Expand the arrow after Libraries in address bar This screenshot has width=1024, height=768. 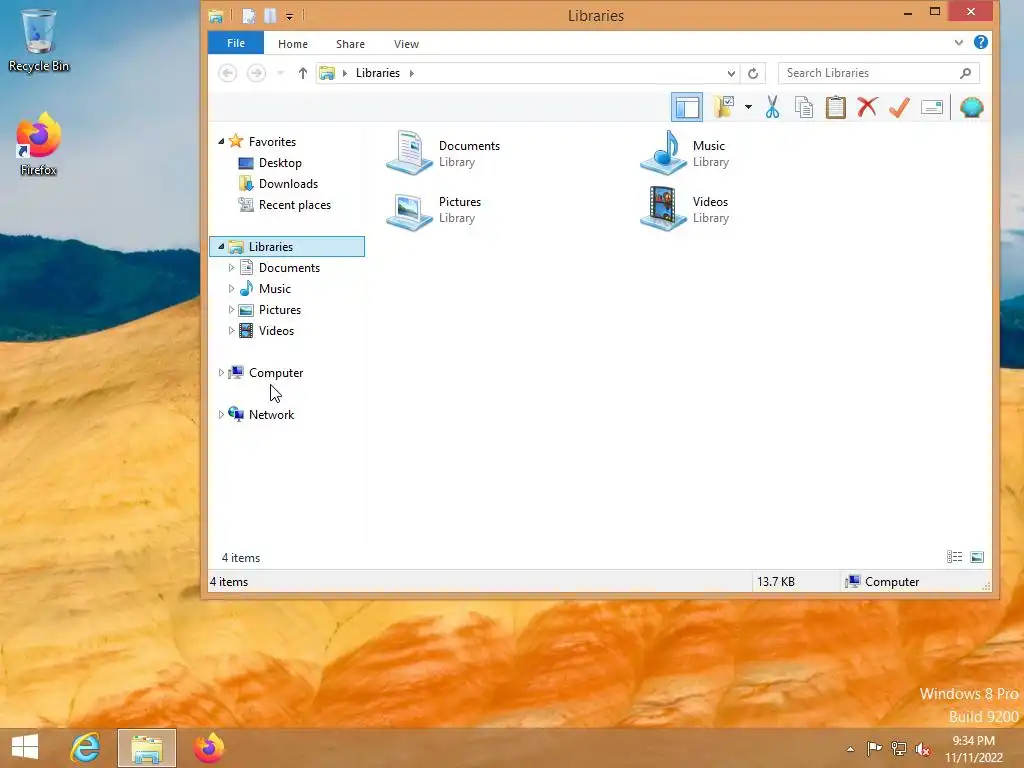click(x=411, y=73)
